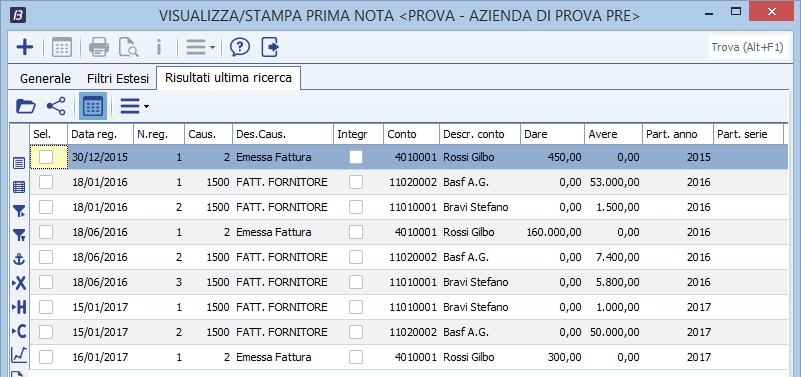801x377 pixels.
Task: Click the anchor icon in left sidebar
Action: click(x=19, y=260)
